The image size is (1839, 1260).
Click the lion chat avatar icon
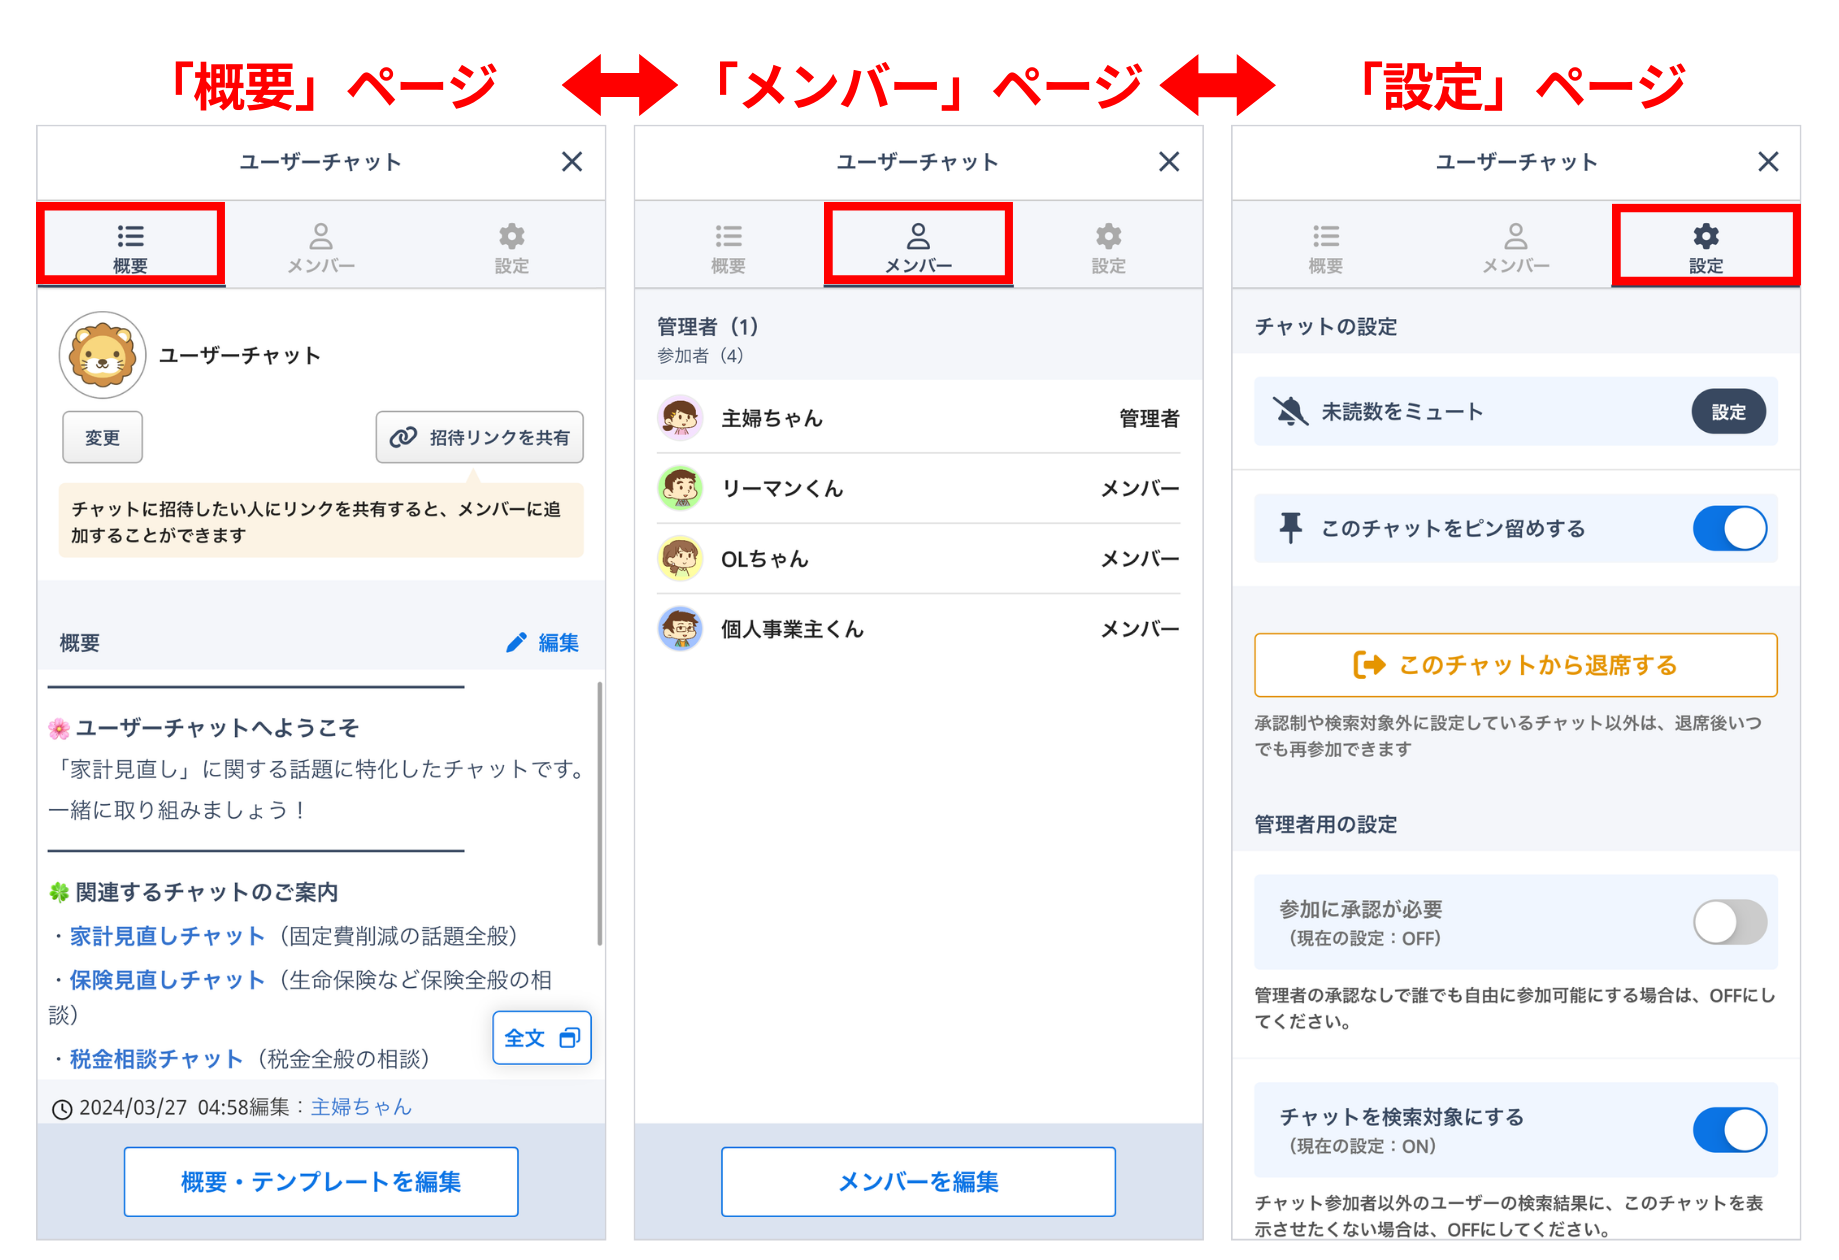[x=102, y=355]
